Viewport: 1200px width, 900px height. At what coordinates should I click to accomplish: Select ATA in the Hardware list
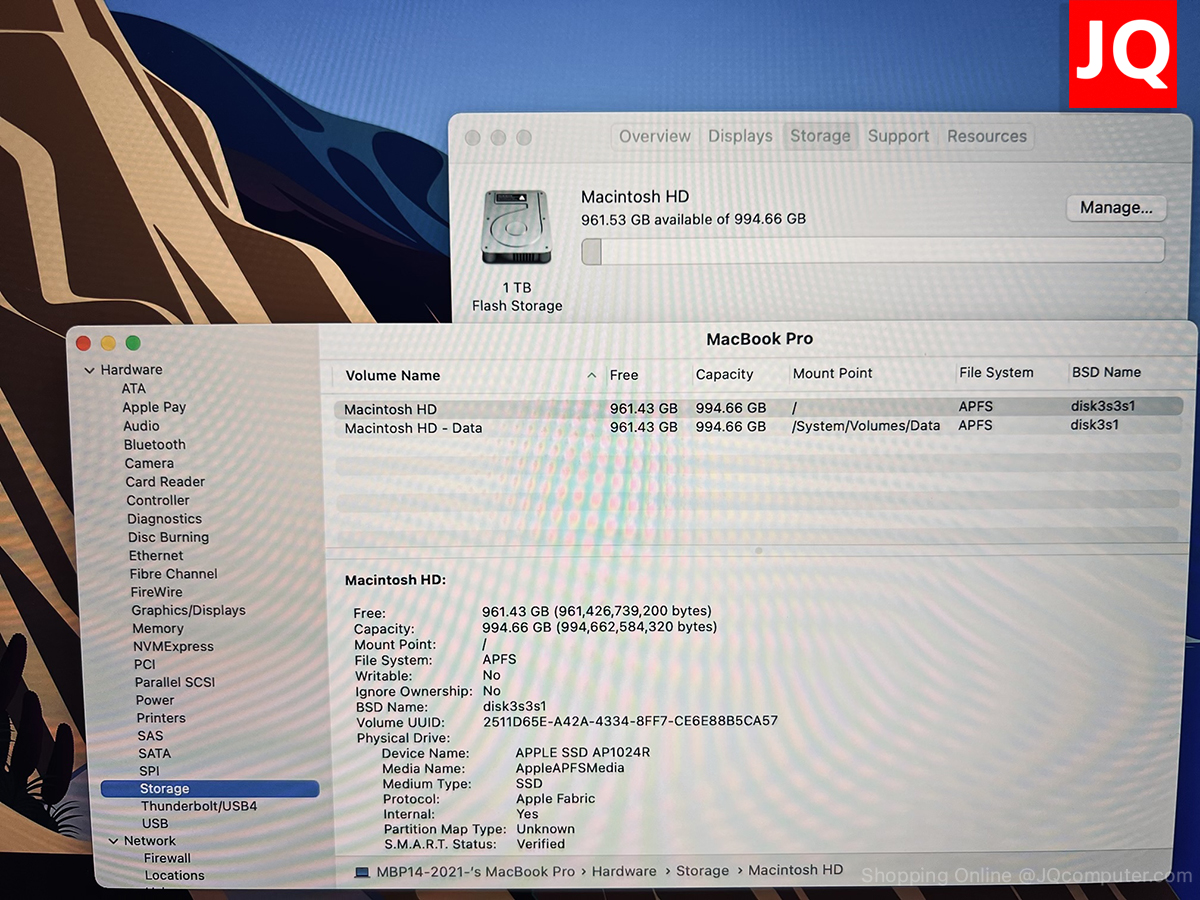click(134, 388)
